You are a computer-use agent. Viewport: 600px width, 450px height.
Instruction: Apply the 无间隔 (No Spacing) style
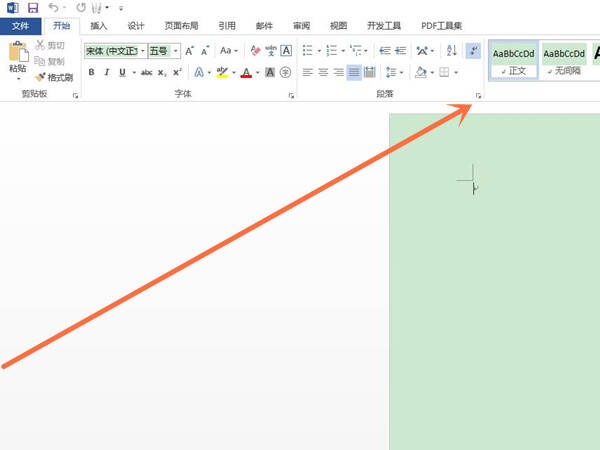coord(564,60)
